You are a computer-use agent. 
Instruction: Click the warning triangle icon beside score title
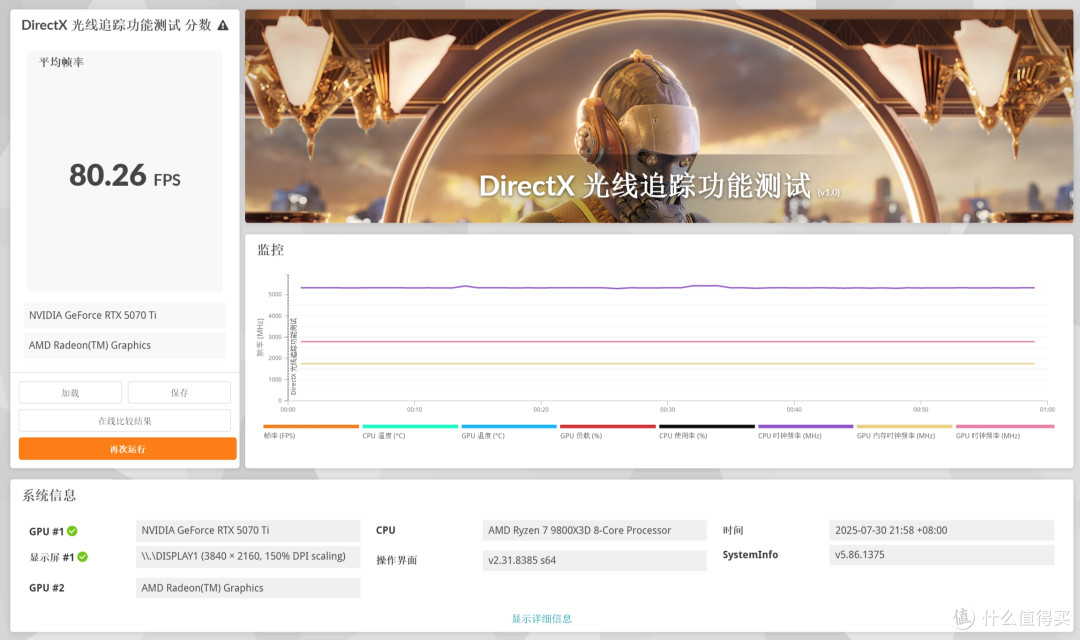tap(222, 25)
